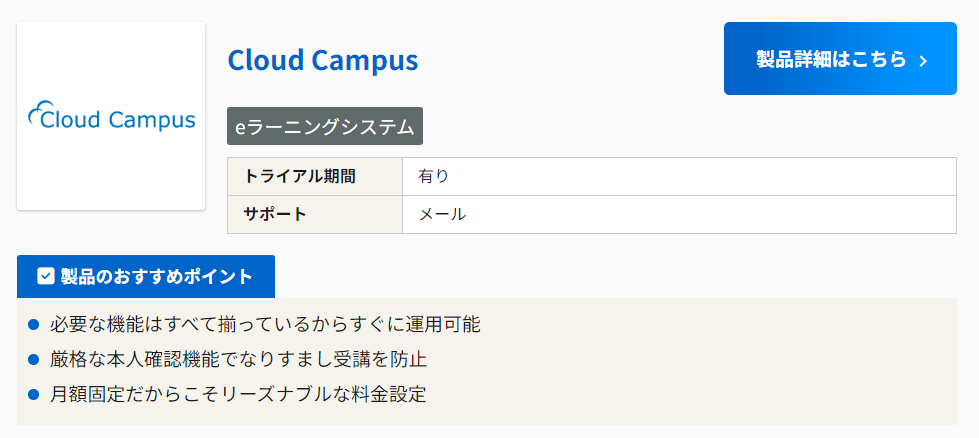Select the 製品のおすすめポイント tab header
The image size is (979, 438).
coord(146,276)
